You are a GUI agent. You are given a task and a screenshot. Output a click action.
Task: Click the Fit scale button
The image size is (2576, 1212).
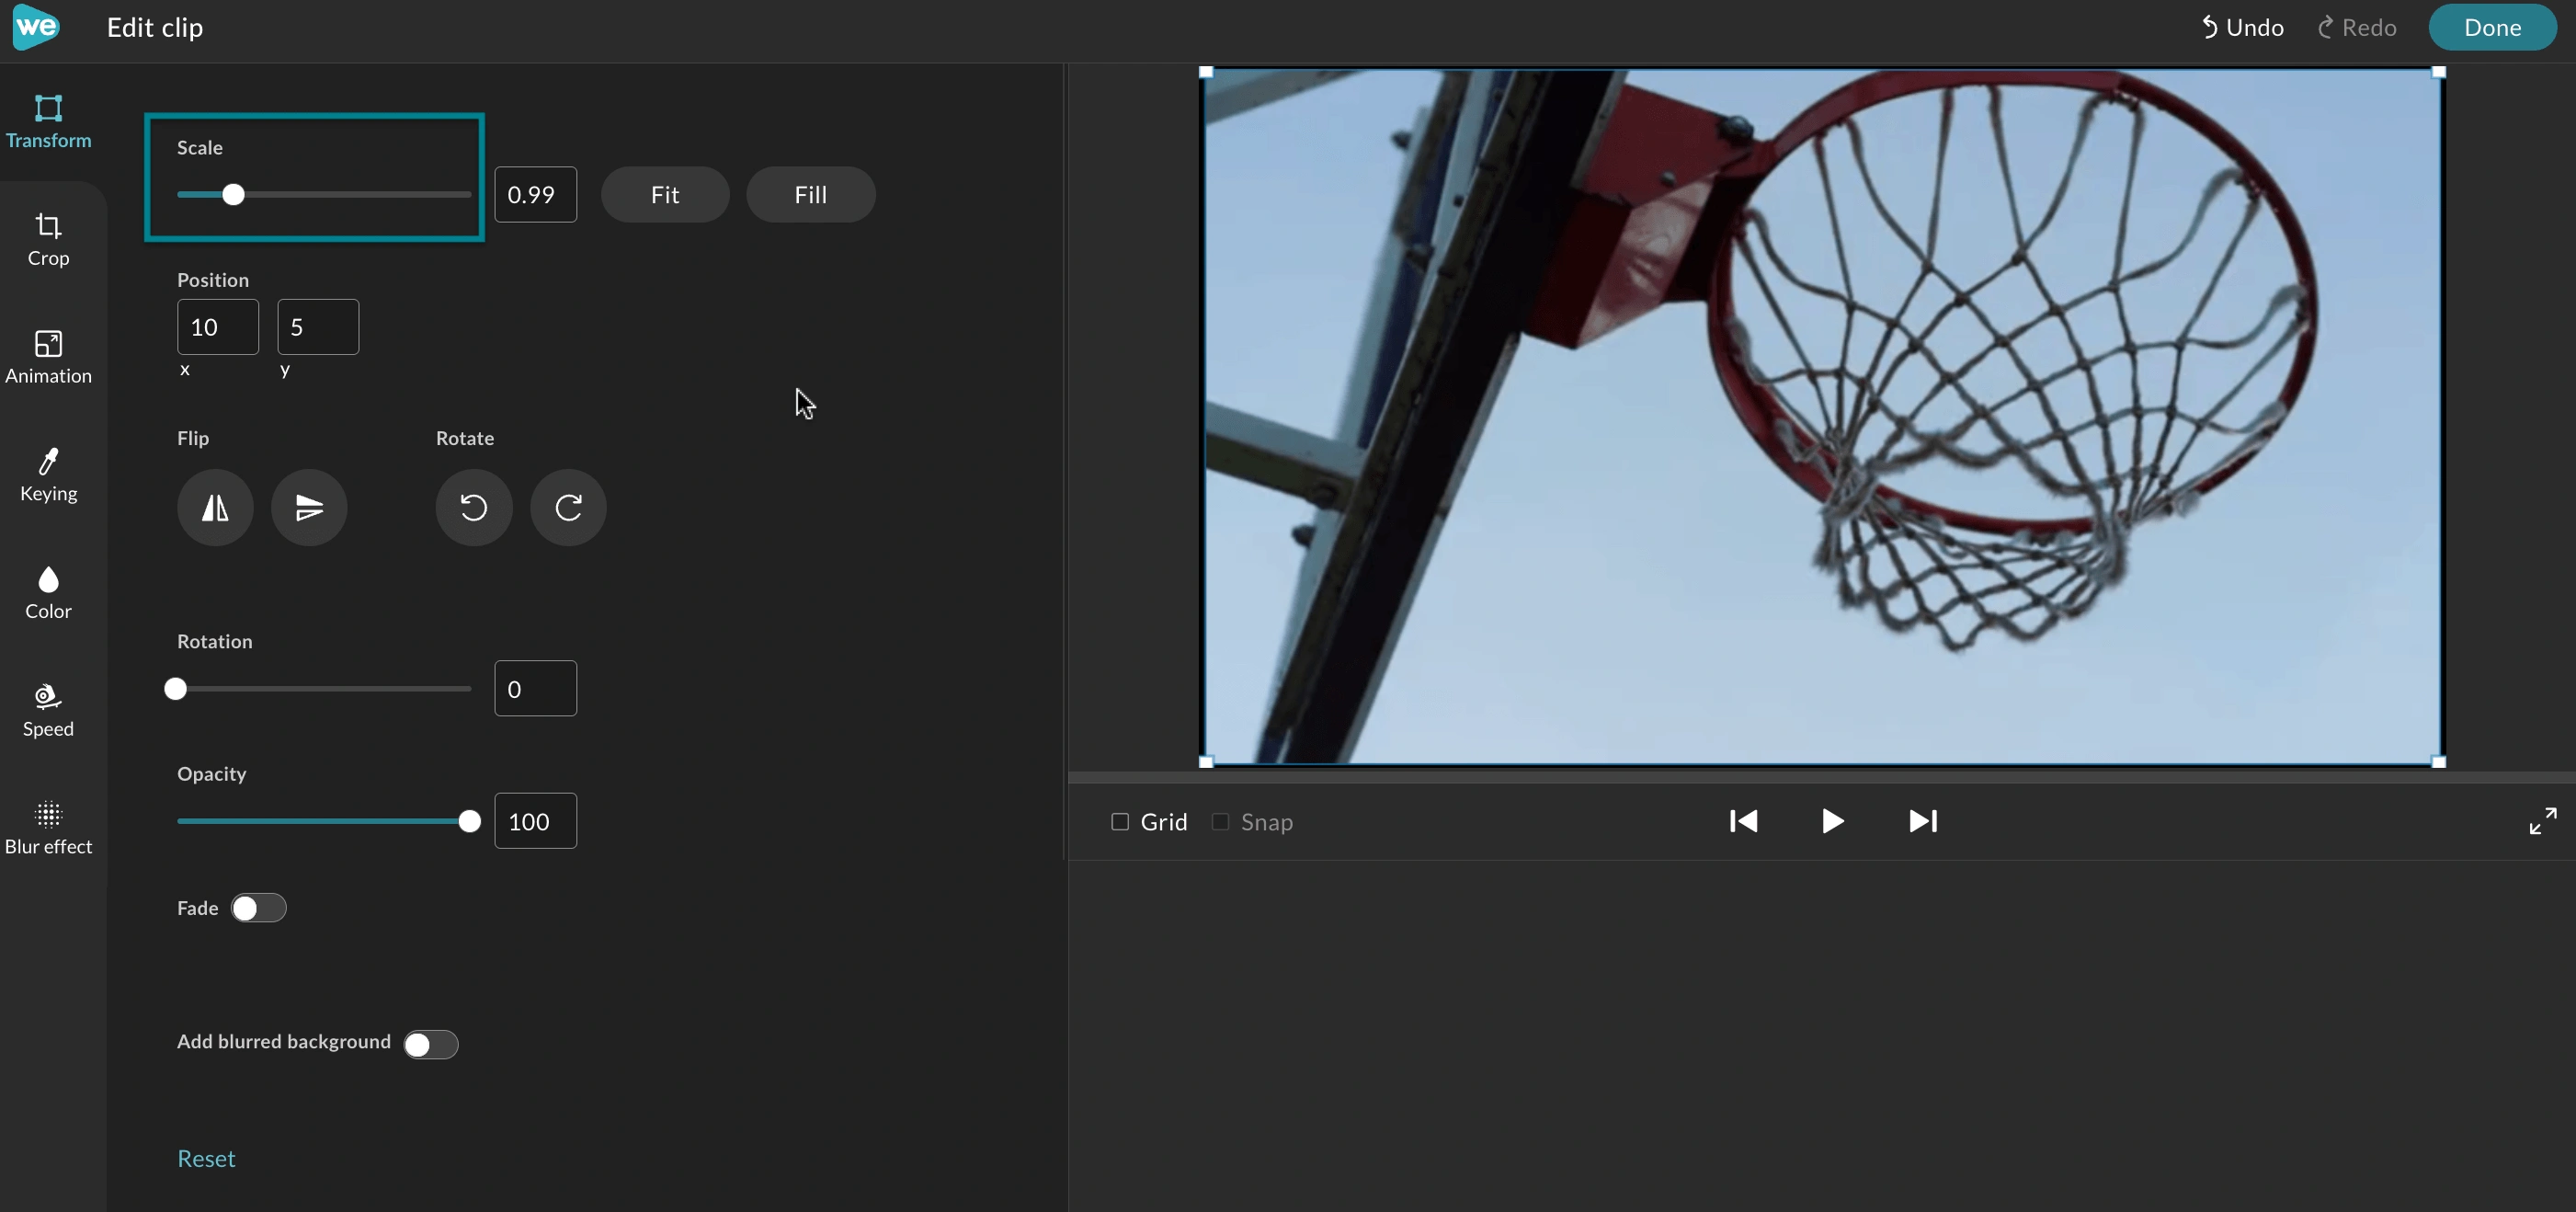click(x=665, y=194)
